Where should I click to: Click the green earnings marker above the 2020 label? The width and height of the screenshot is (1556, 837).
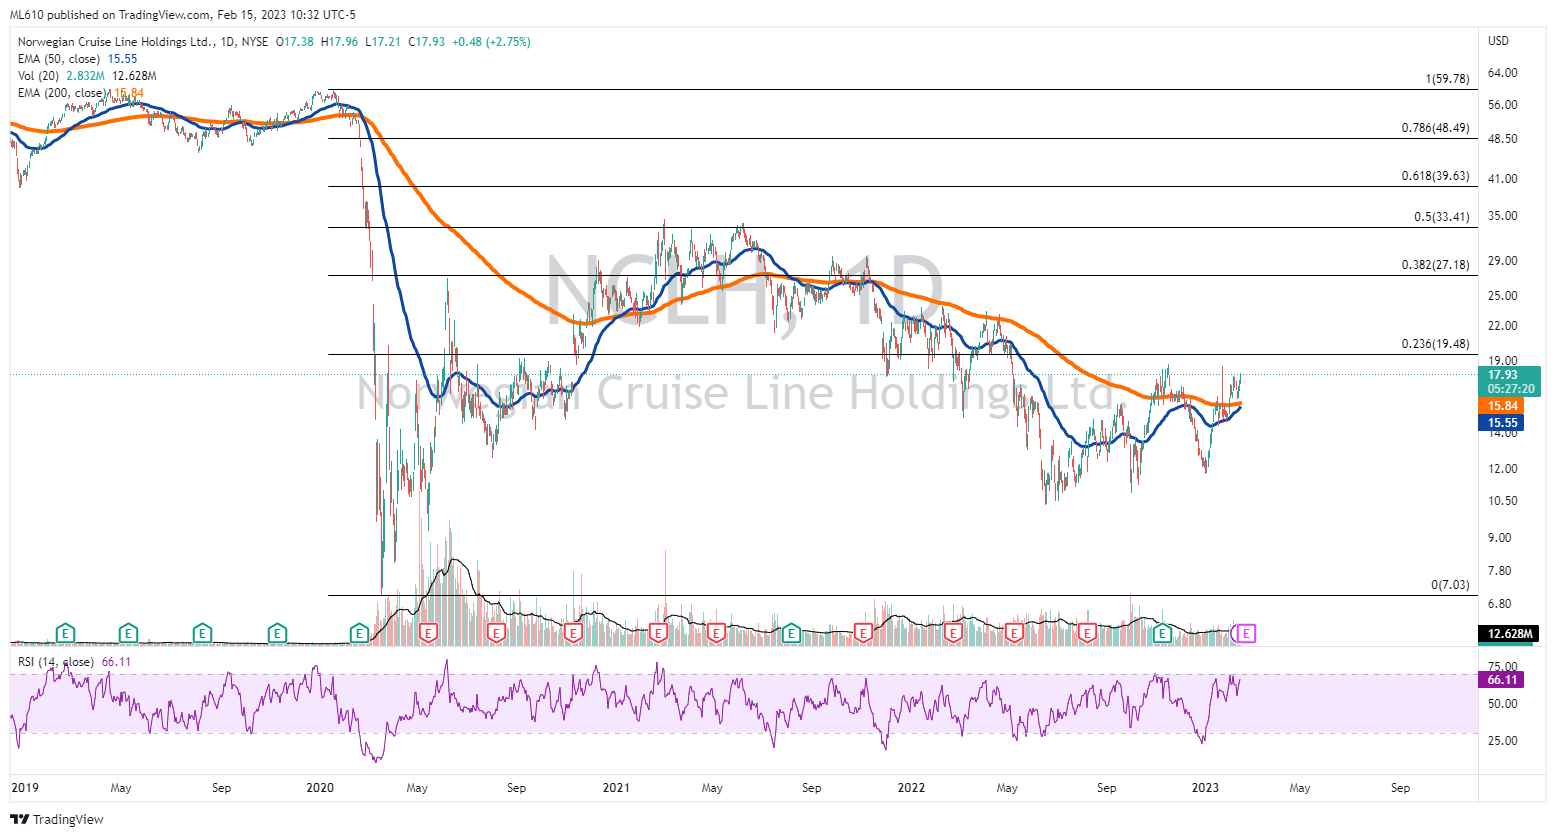point(359,633)
